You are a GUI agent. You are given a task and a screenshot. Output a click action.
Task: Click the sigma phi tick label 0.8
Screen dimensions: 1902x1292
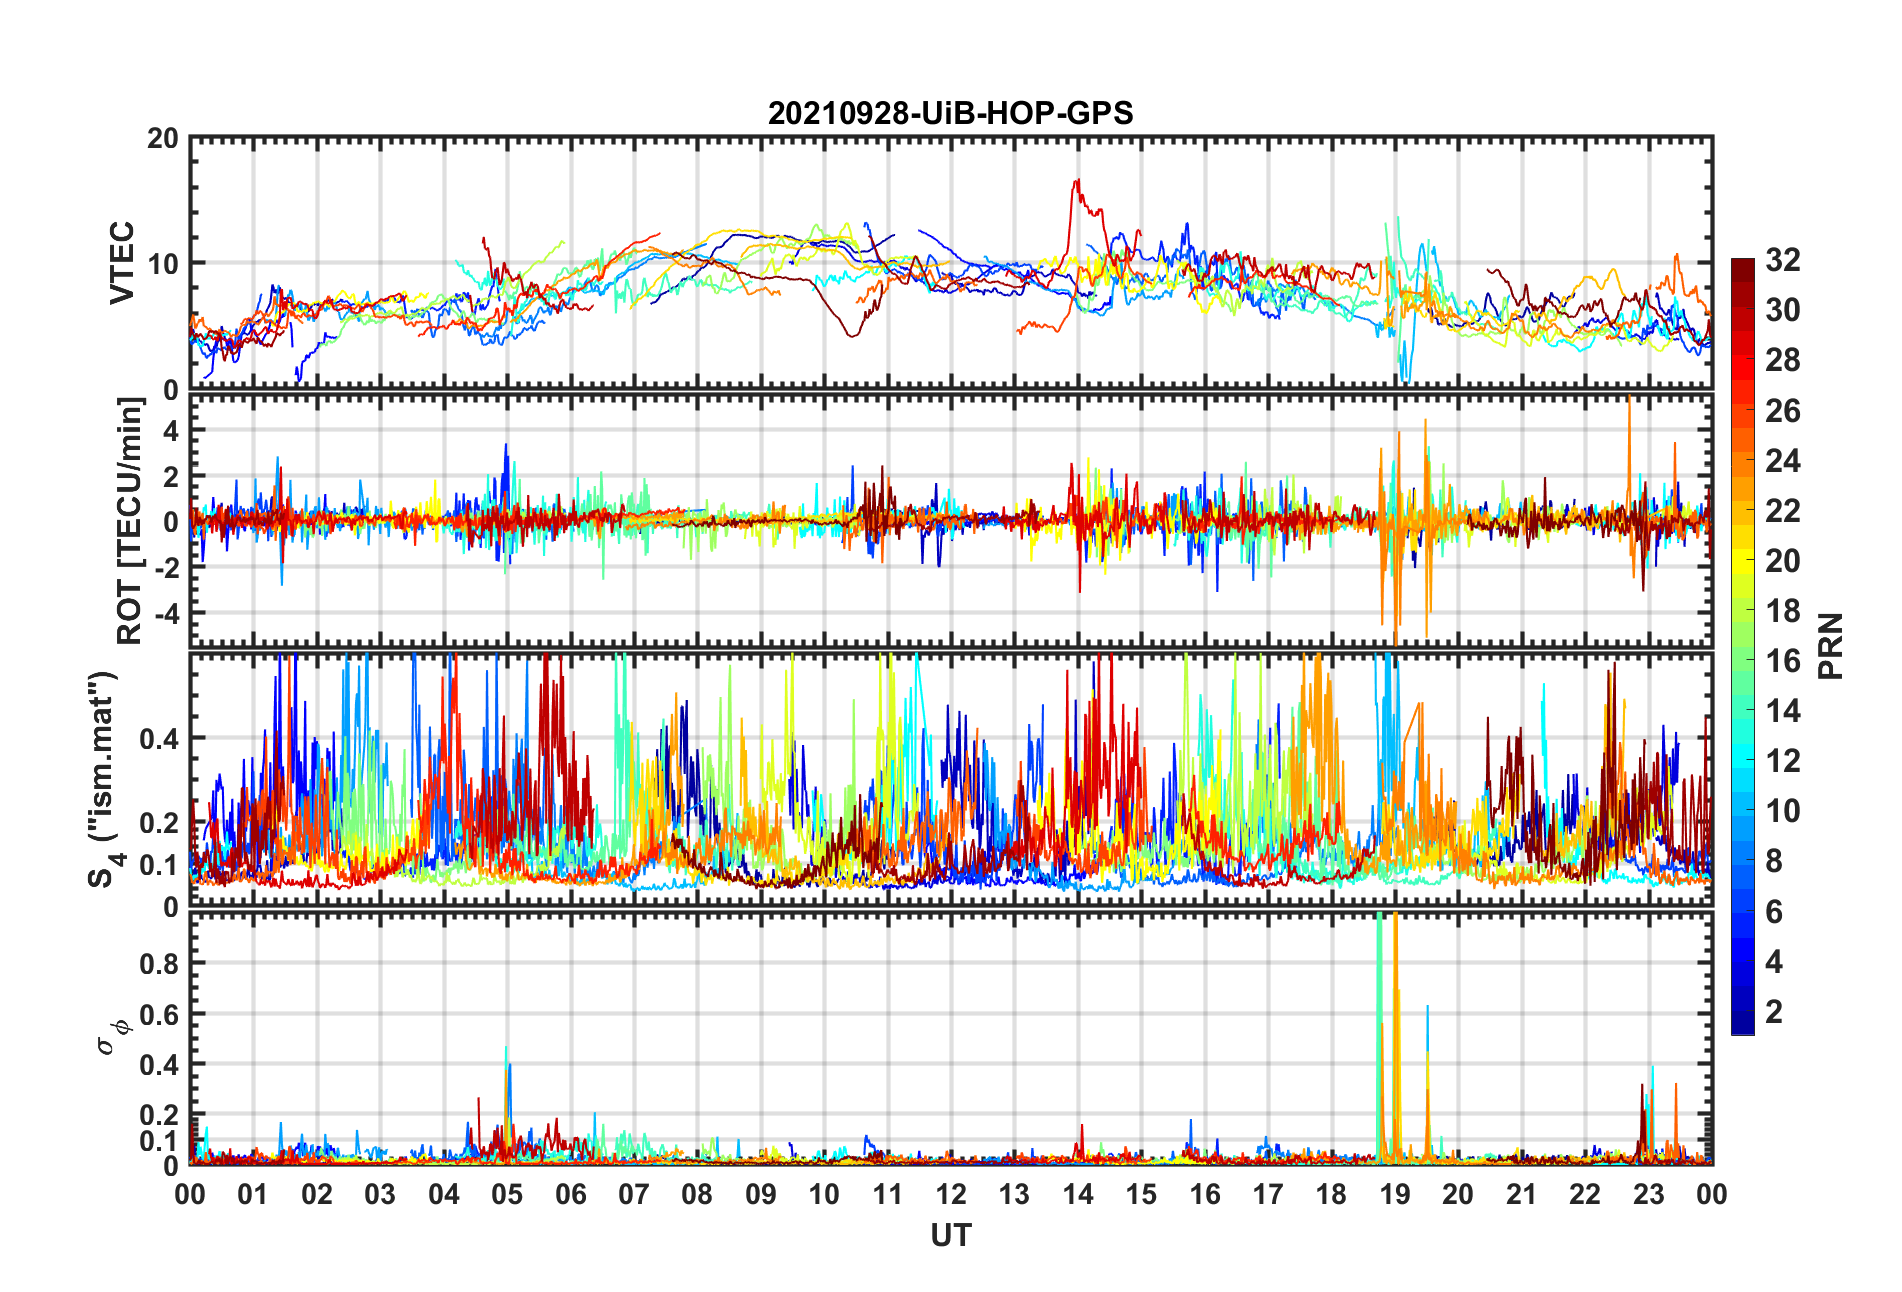tap(159, 964)
